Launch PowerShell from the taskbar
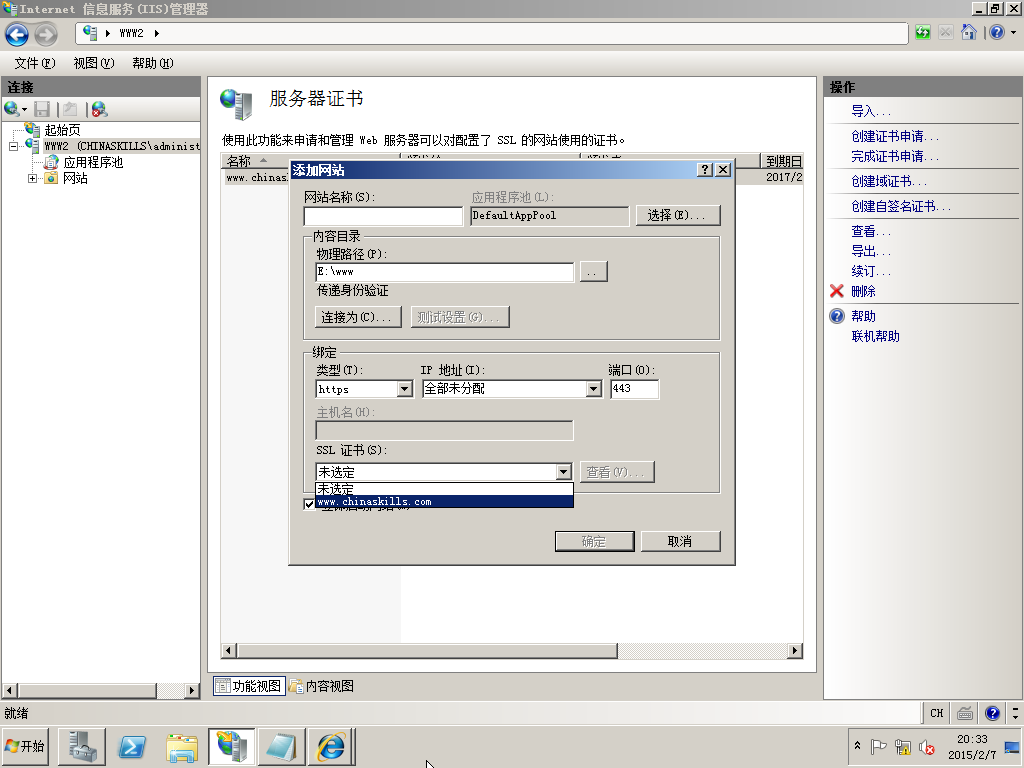1024x768 pixels. [131, 746]
